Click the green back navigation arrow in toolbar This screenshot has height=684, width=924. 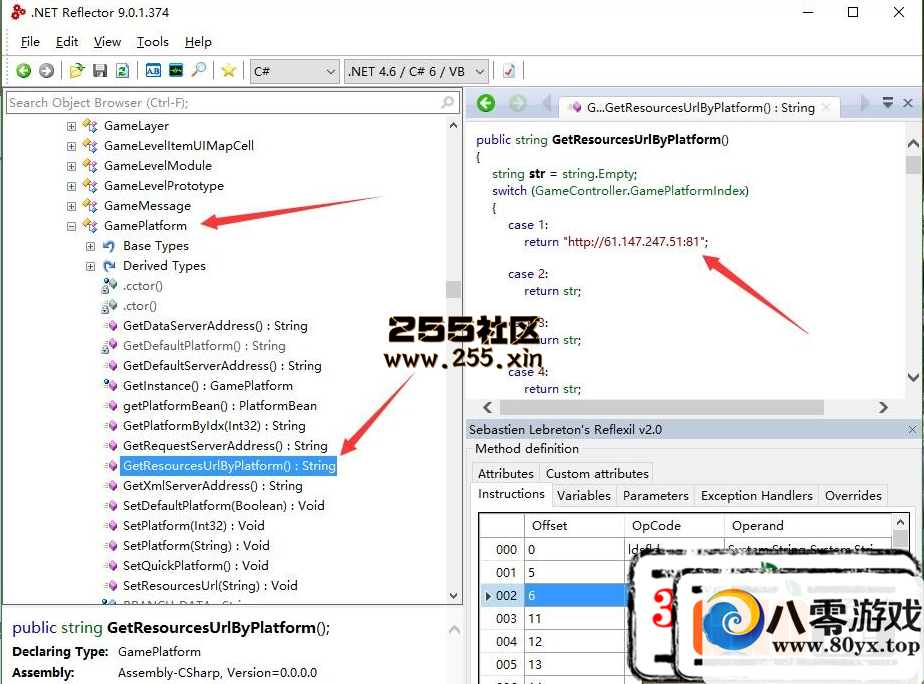point(23,71)
